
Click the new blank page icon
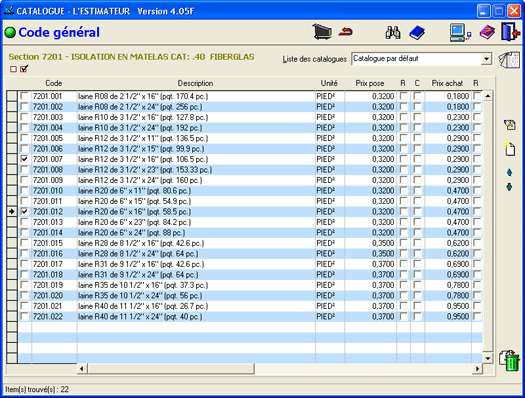click(x=509, y=148)
